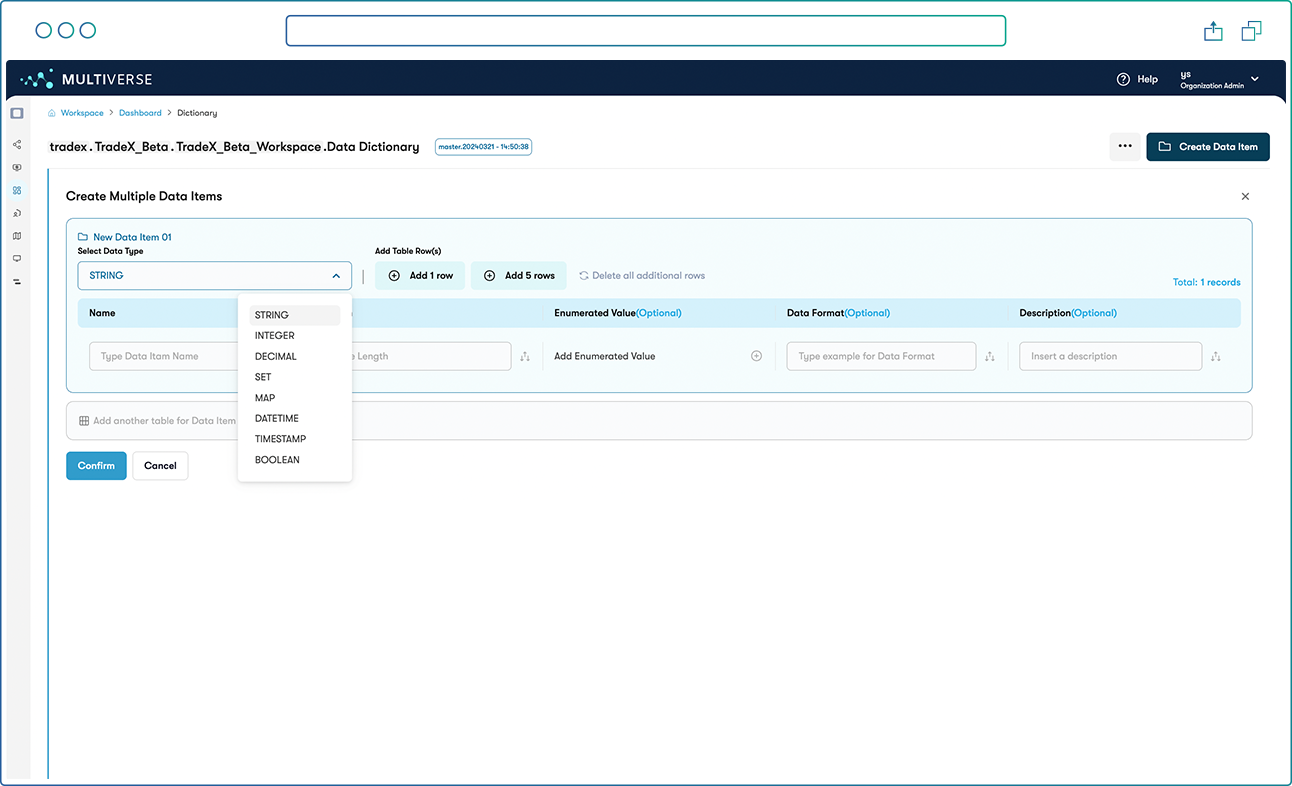Toggle the sidebar panel square icon
The height and width of the screenshot is (786, 1292).
click(x=17, y=113)
